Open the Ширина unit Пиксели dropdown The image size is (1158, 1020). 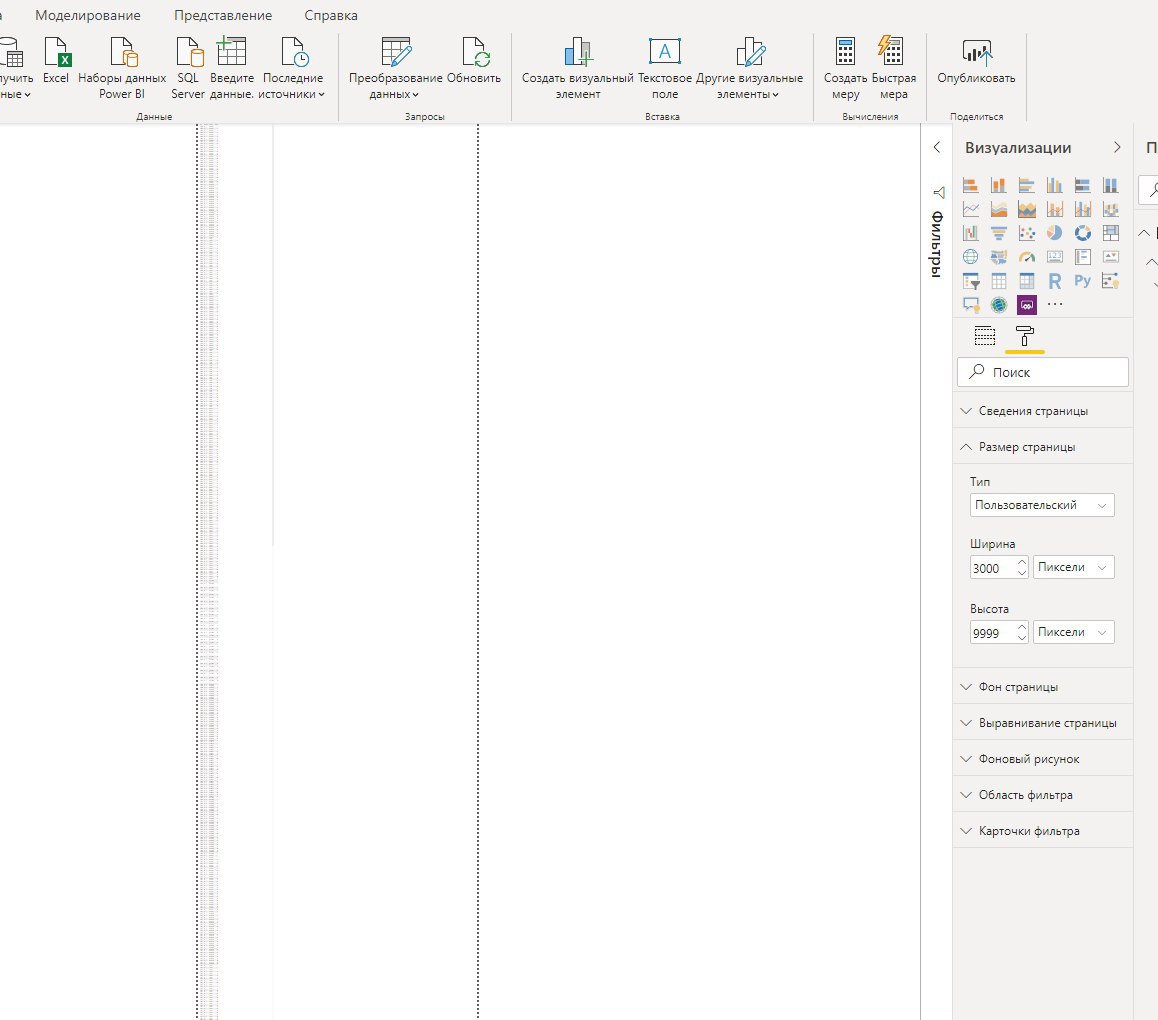pyautogui.click(x=1073, y=567)
